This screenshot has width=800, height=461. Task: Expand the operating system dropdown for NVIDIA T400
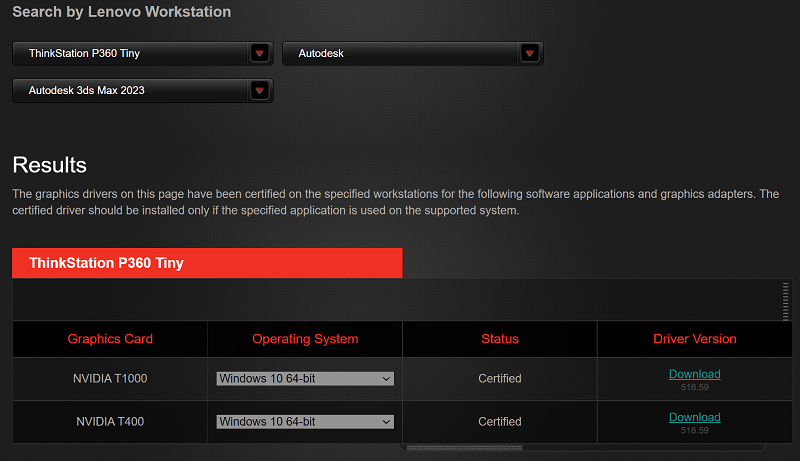click(x=305, y=422)
